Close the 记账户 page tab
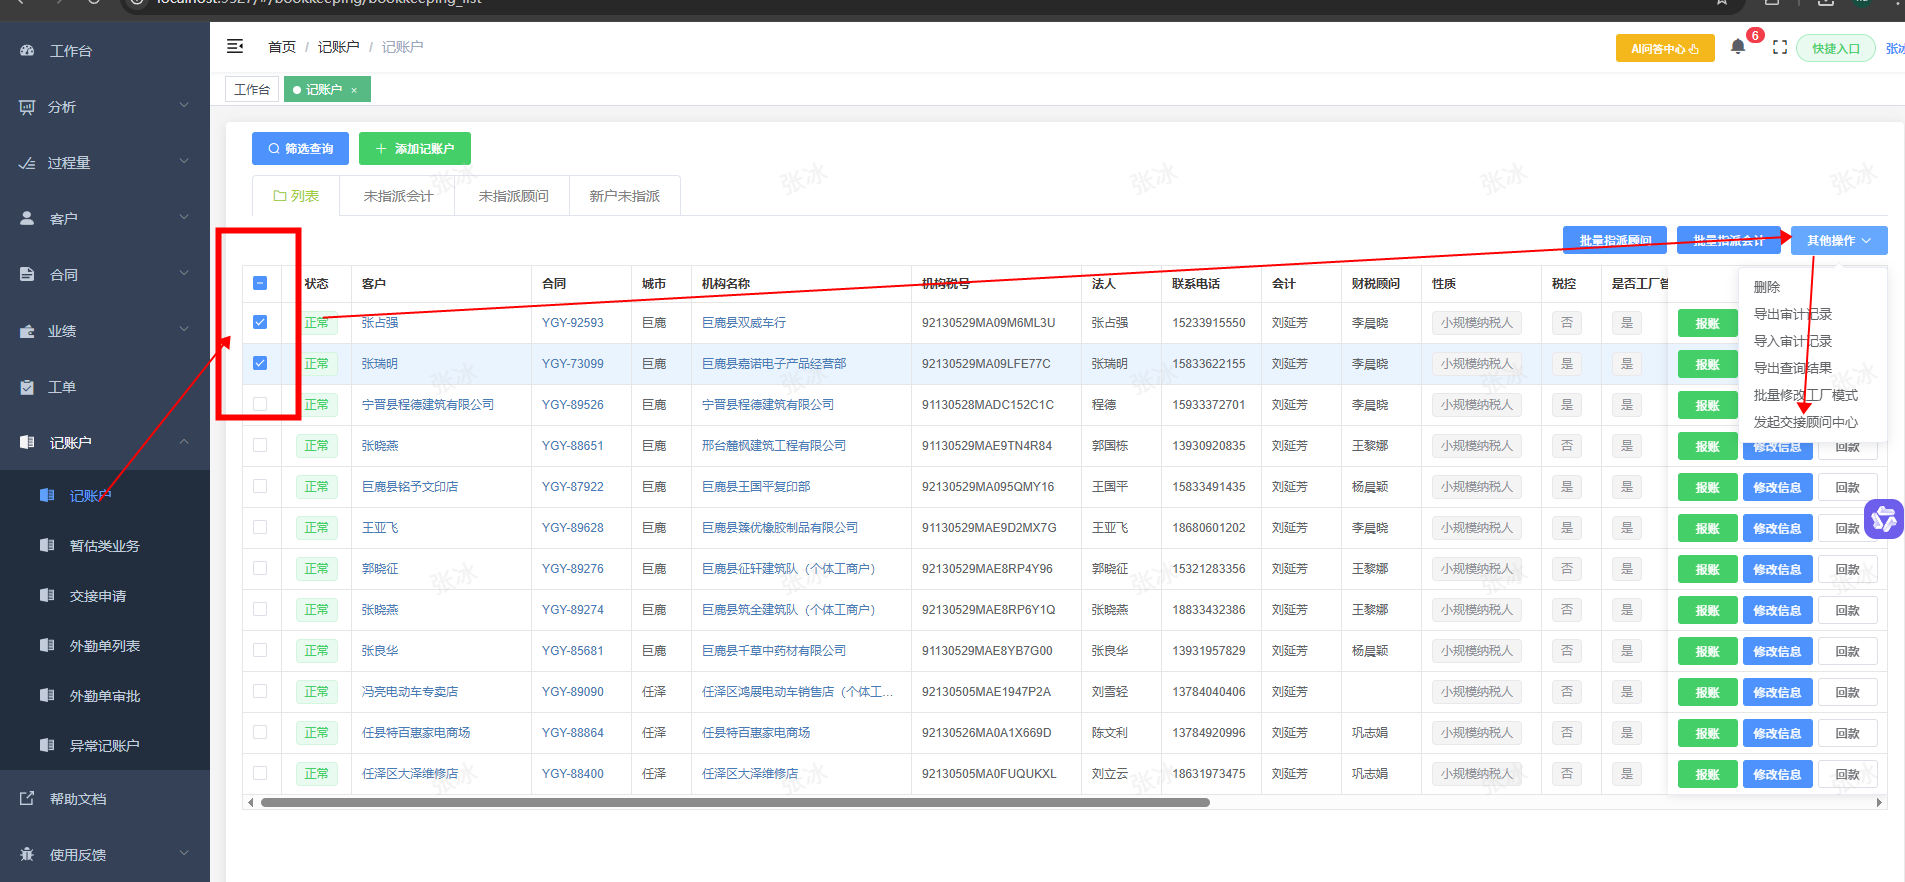This screenshot has height=882, width=1905. [354, 90]
